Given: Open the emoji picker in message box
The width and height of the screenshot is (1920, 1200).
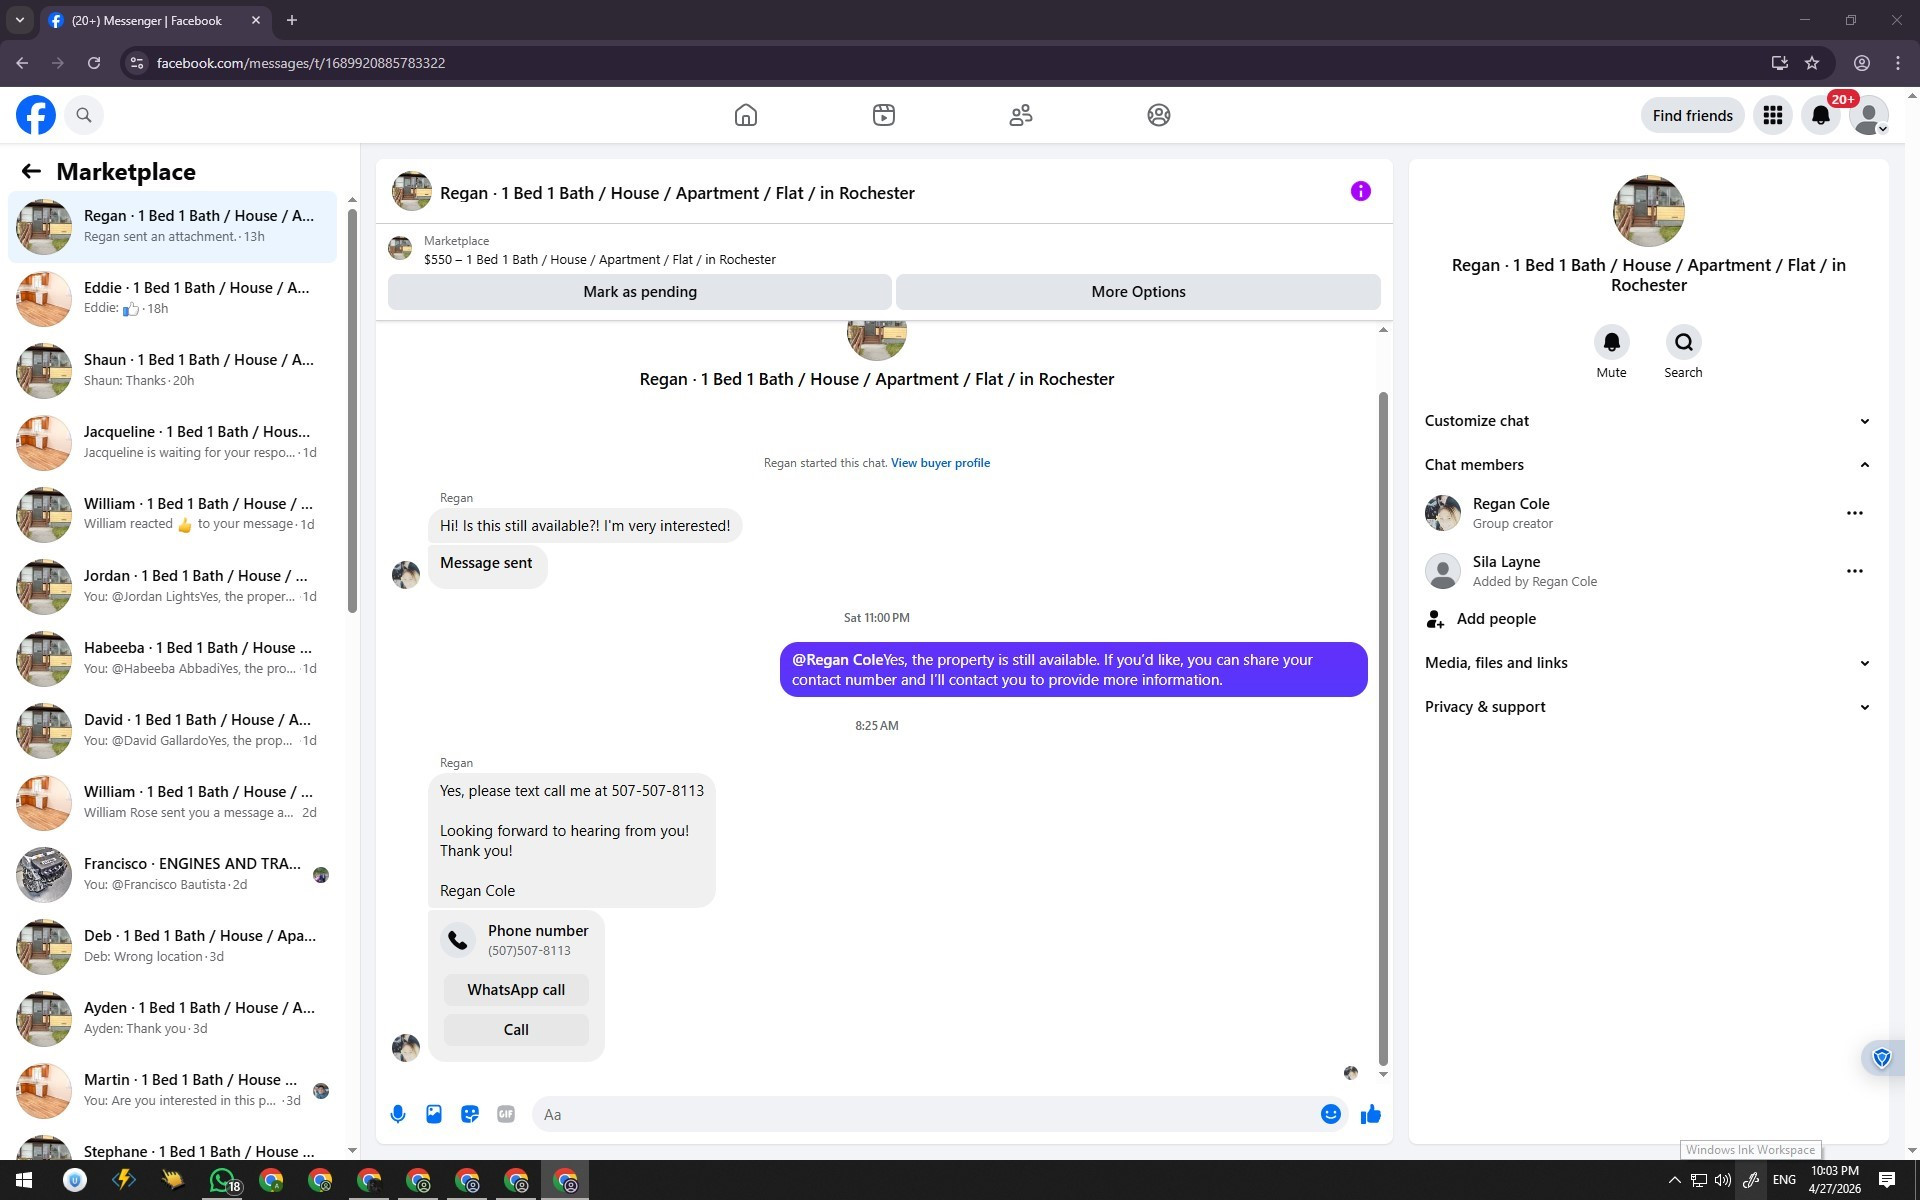Looking at the screenshot, I should (x=1330, y=1114).
